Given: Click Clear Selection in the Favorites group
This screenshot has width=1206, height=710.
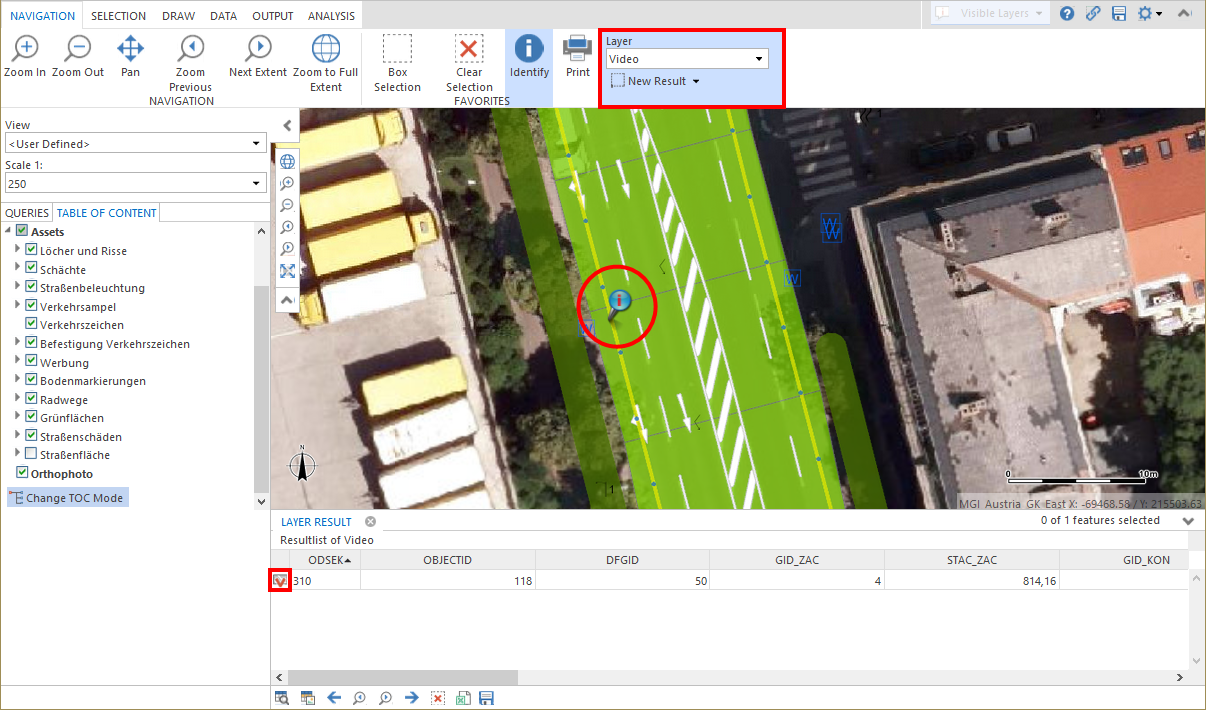Looking at the screenshot, I should 470,57.
